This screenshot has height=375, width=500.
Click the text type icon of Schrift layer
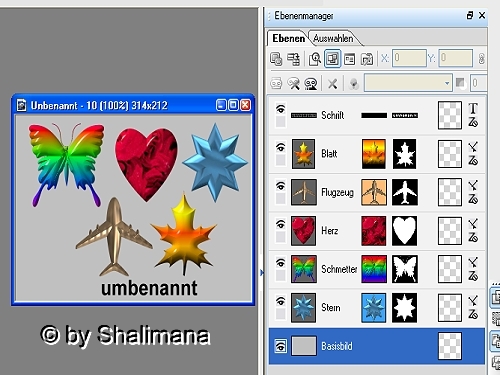pos(473,109)
